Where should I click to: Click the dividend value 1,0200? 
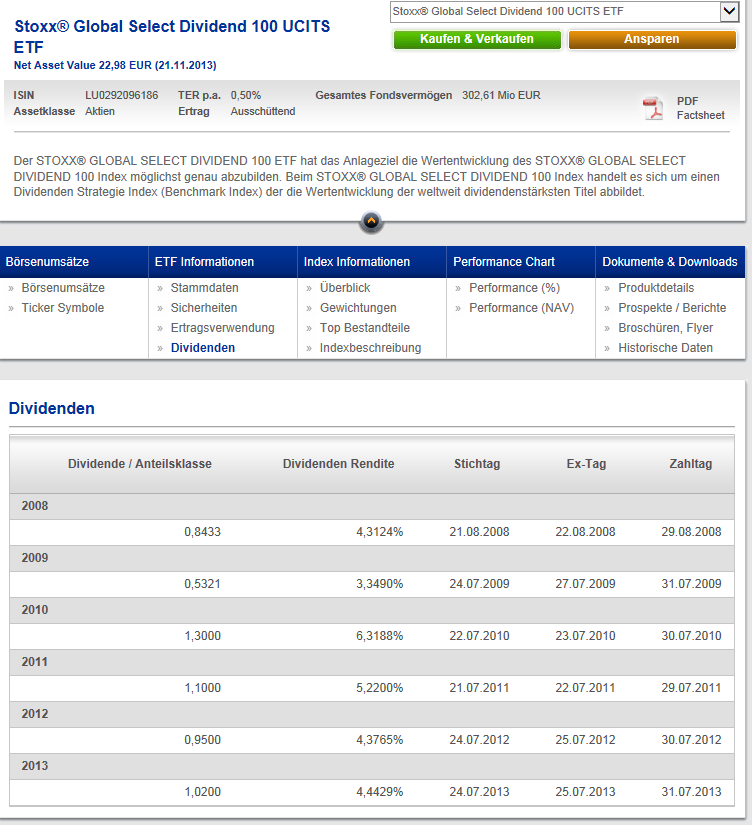pos(203,792)
